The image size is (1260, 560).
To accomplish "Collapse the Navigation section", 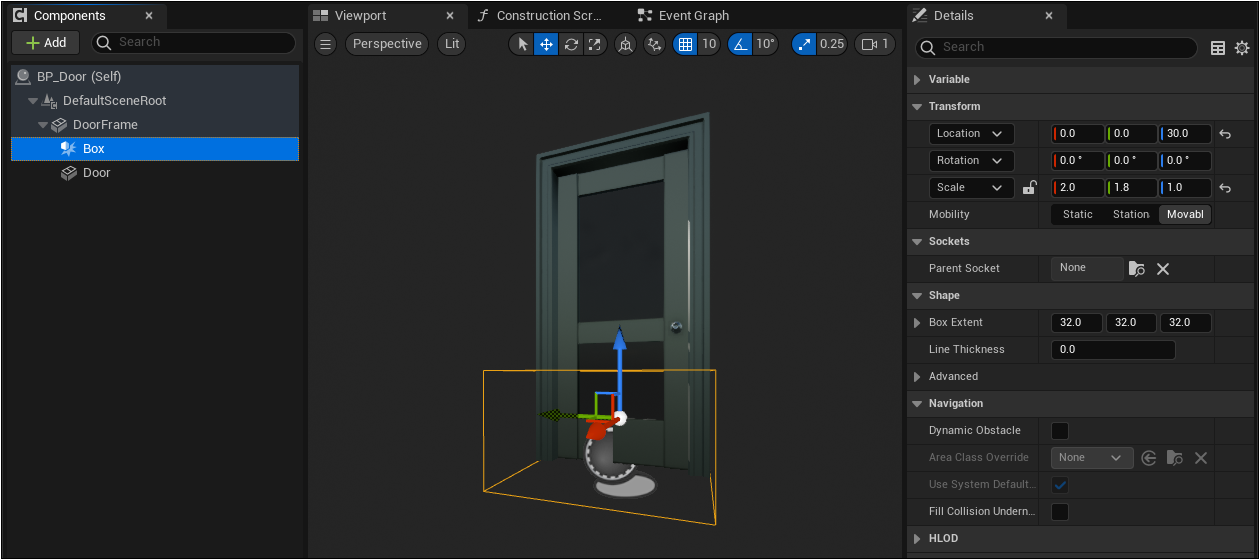I will pyautogui.click(x=918, y=403).
